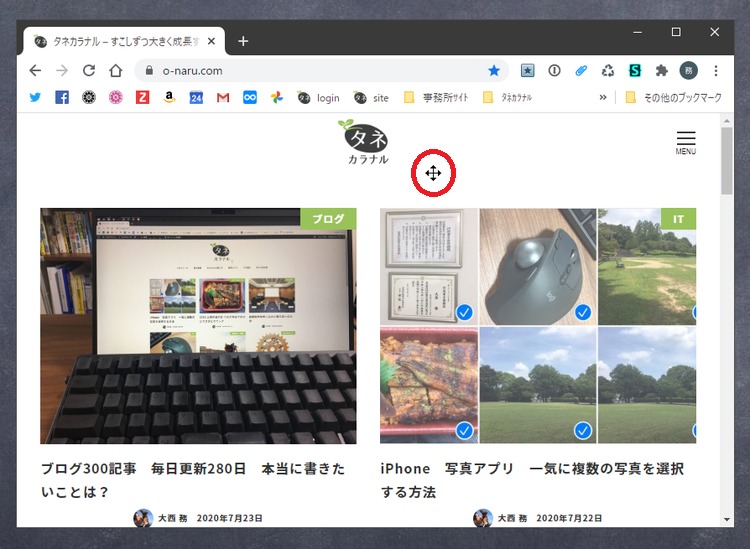Expand the タネカラナル bookmark folder
Screen dimensions: 750x549
pos(507,98)
